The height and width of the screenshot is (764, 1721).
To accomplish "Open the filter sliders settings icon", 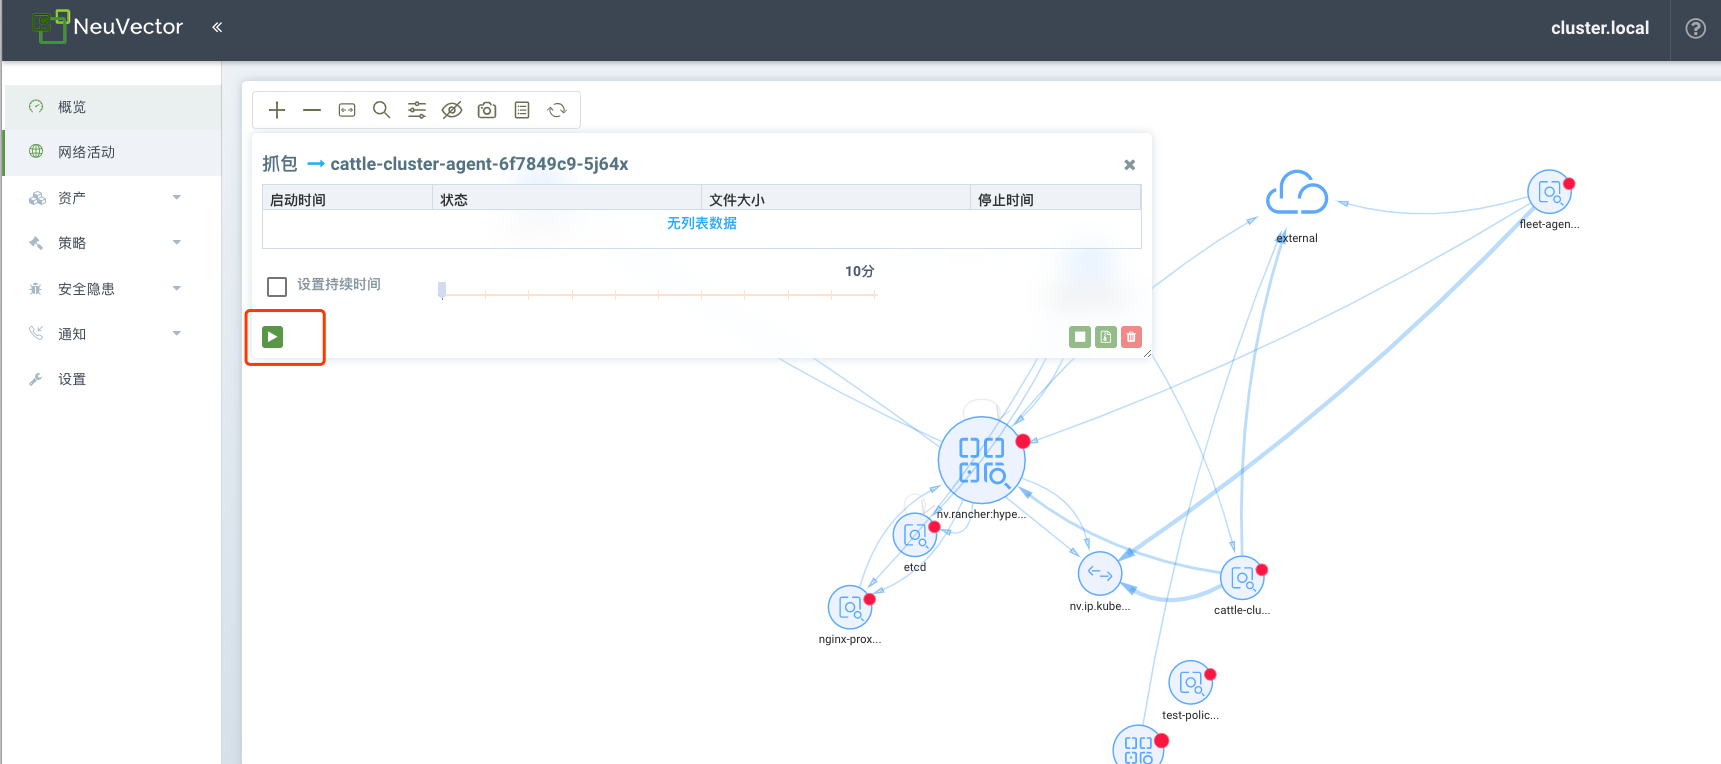I will tap(417, 110).
